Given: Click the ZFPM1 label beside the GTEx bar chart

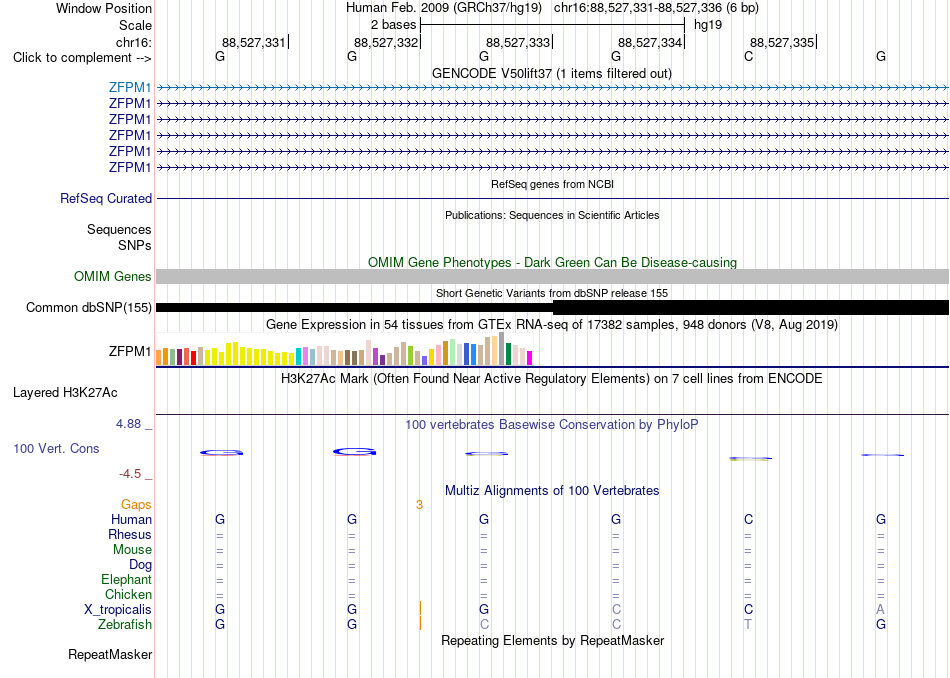Looking at the screenshot, I should pos(130,351).
